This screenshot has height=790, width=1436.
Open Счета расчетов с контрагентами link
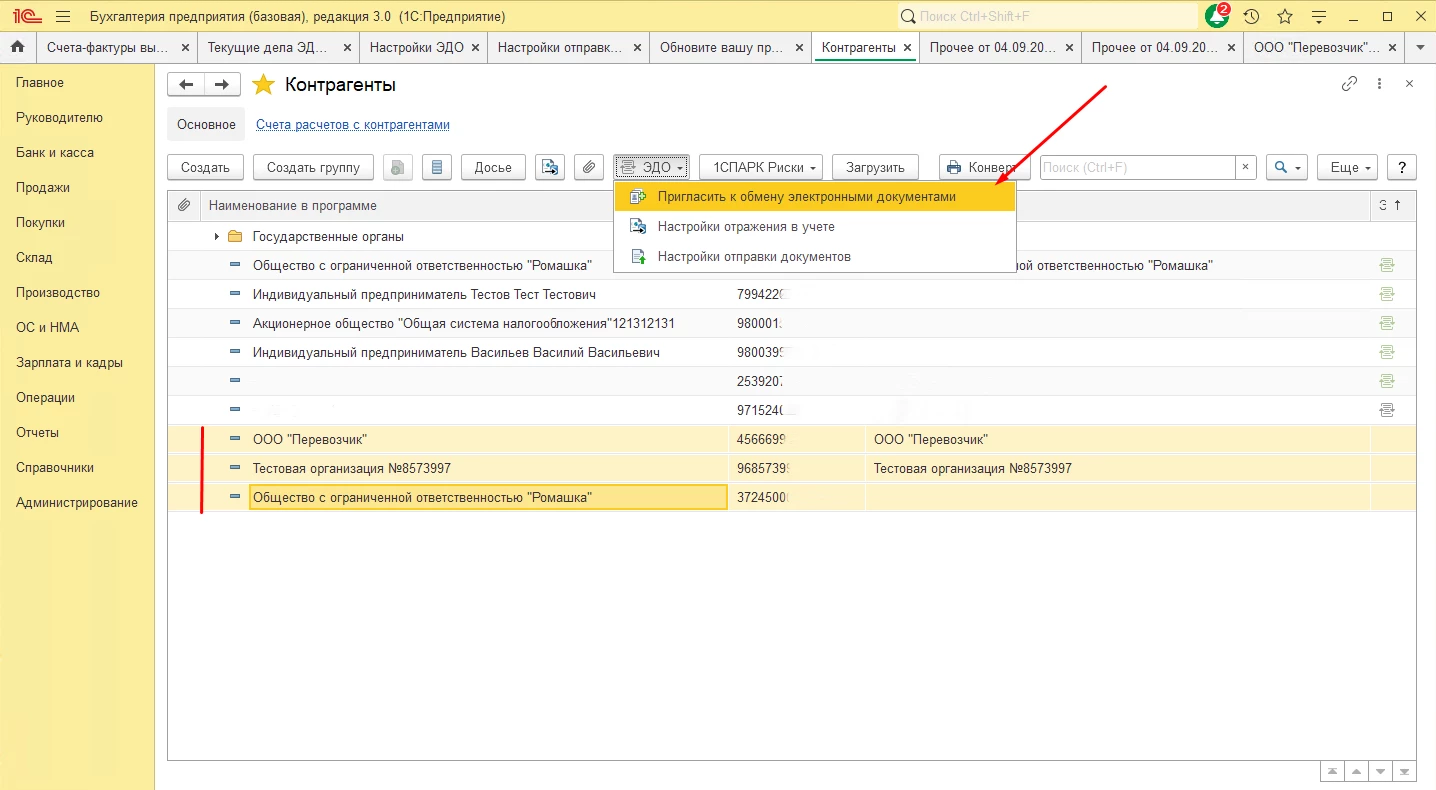tap(352, 125)
